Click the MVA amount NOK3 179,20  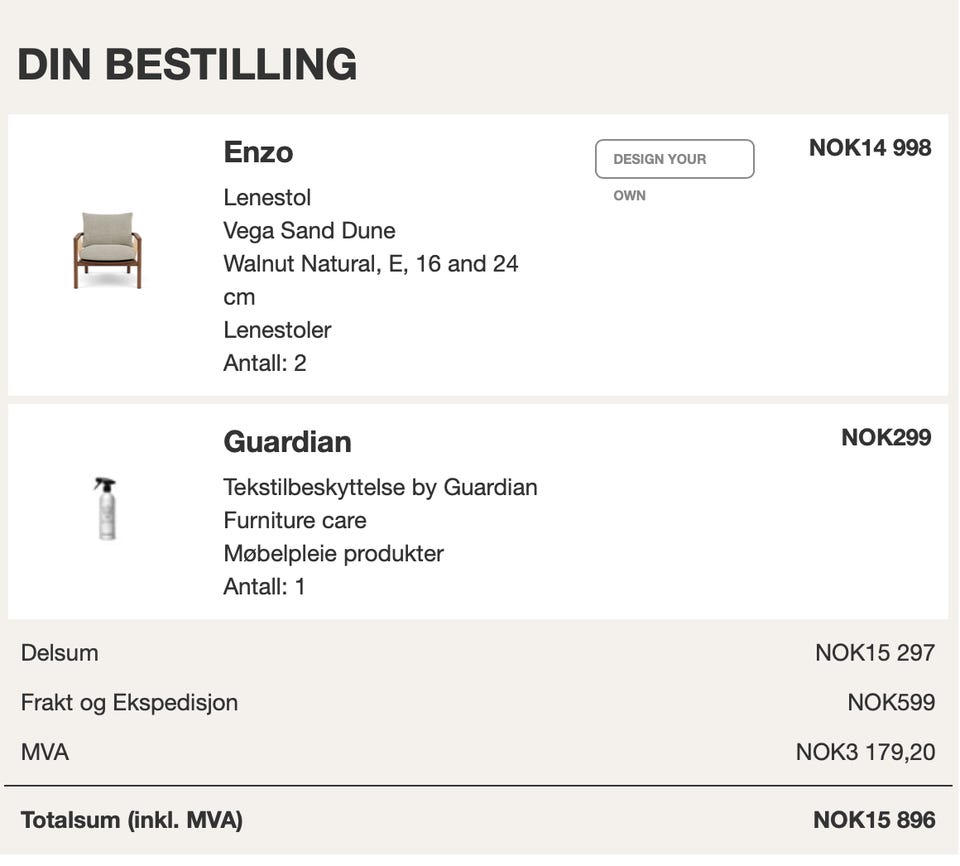tap(865, 752)
